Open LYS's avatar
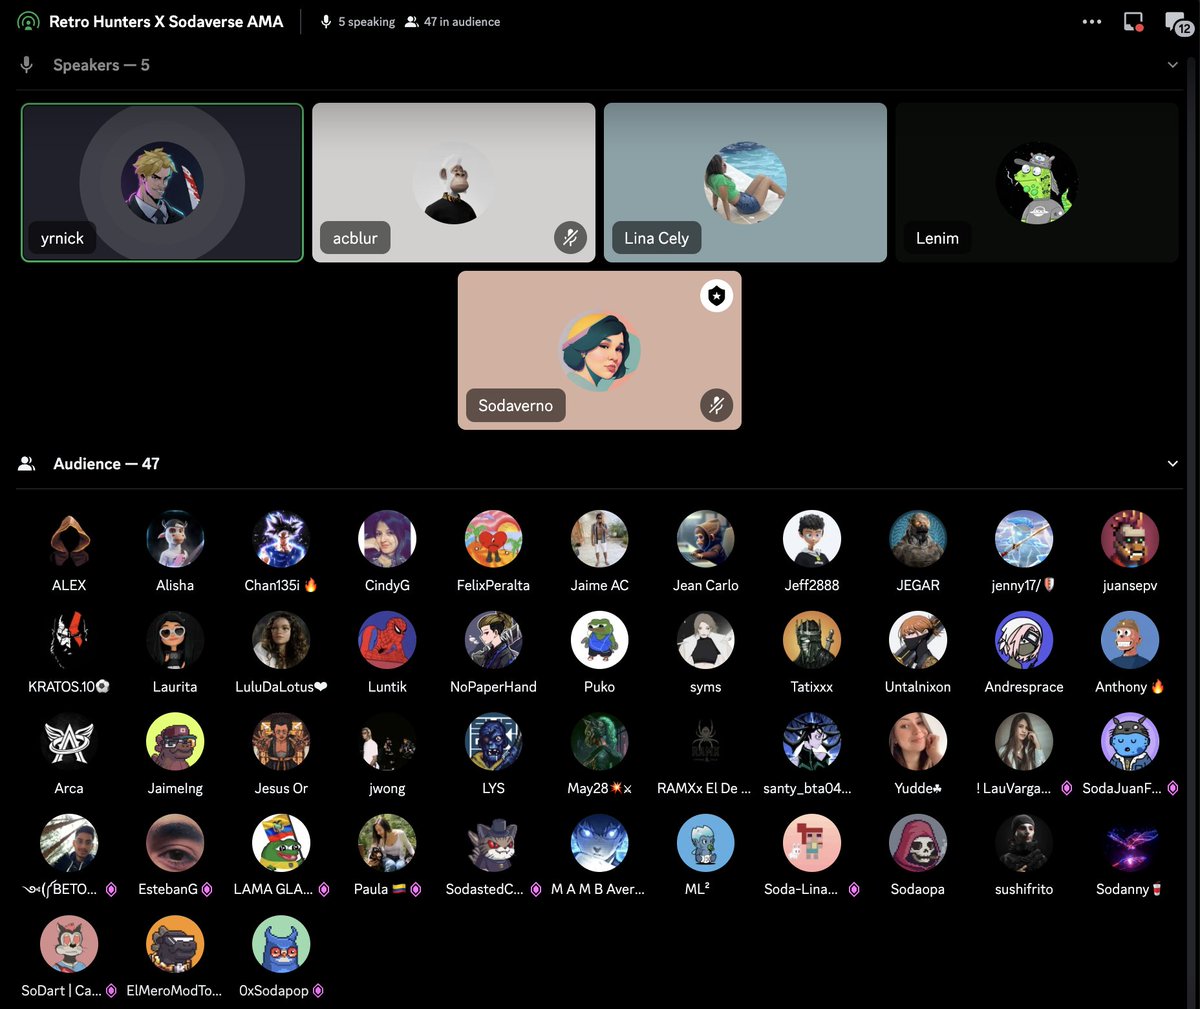 pyautogui.click(x=493, y=741)
